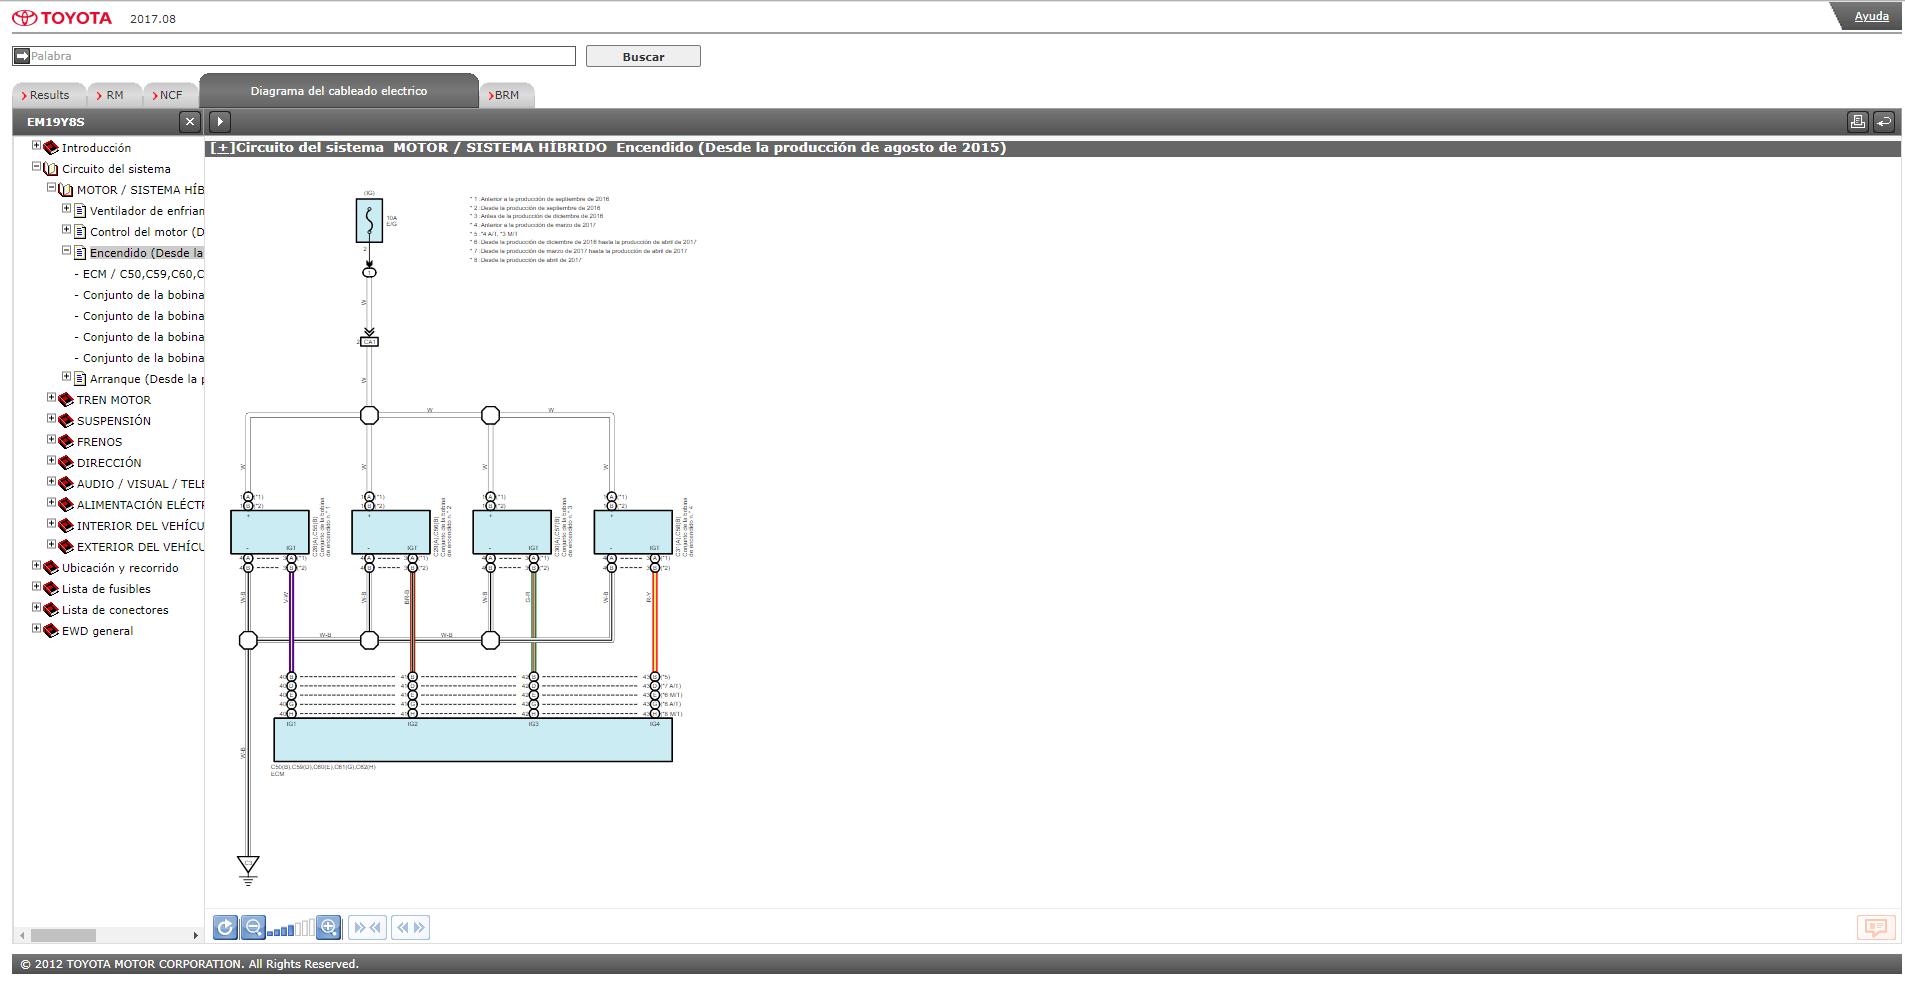Viewport: 1905px width, 984px height.
Task: Close the EM19Y8S tree panel
Action: pos(190,122)
